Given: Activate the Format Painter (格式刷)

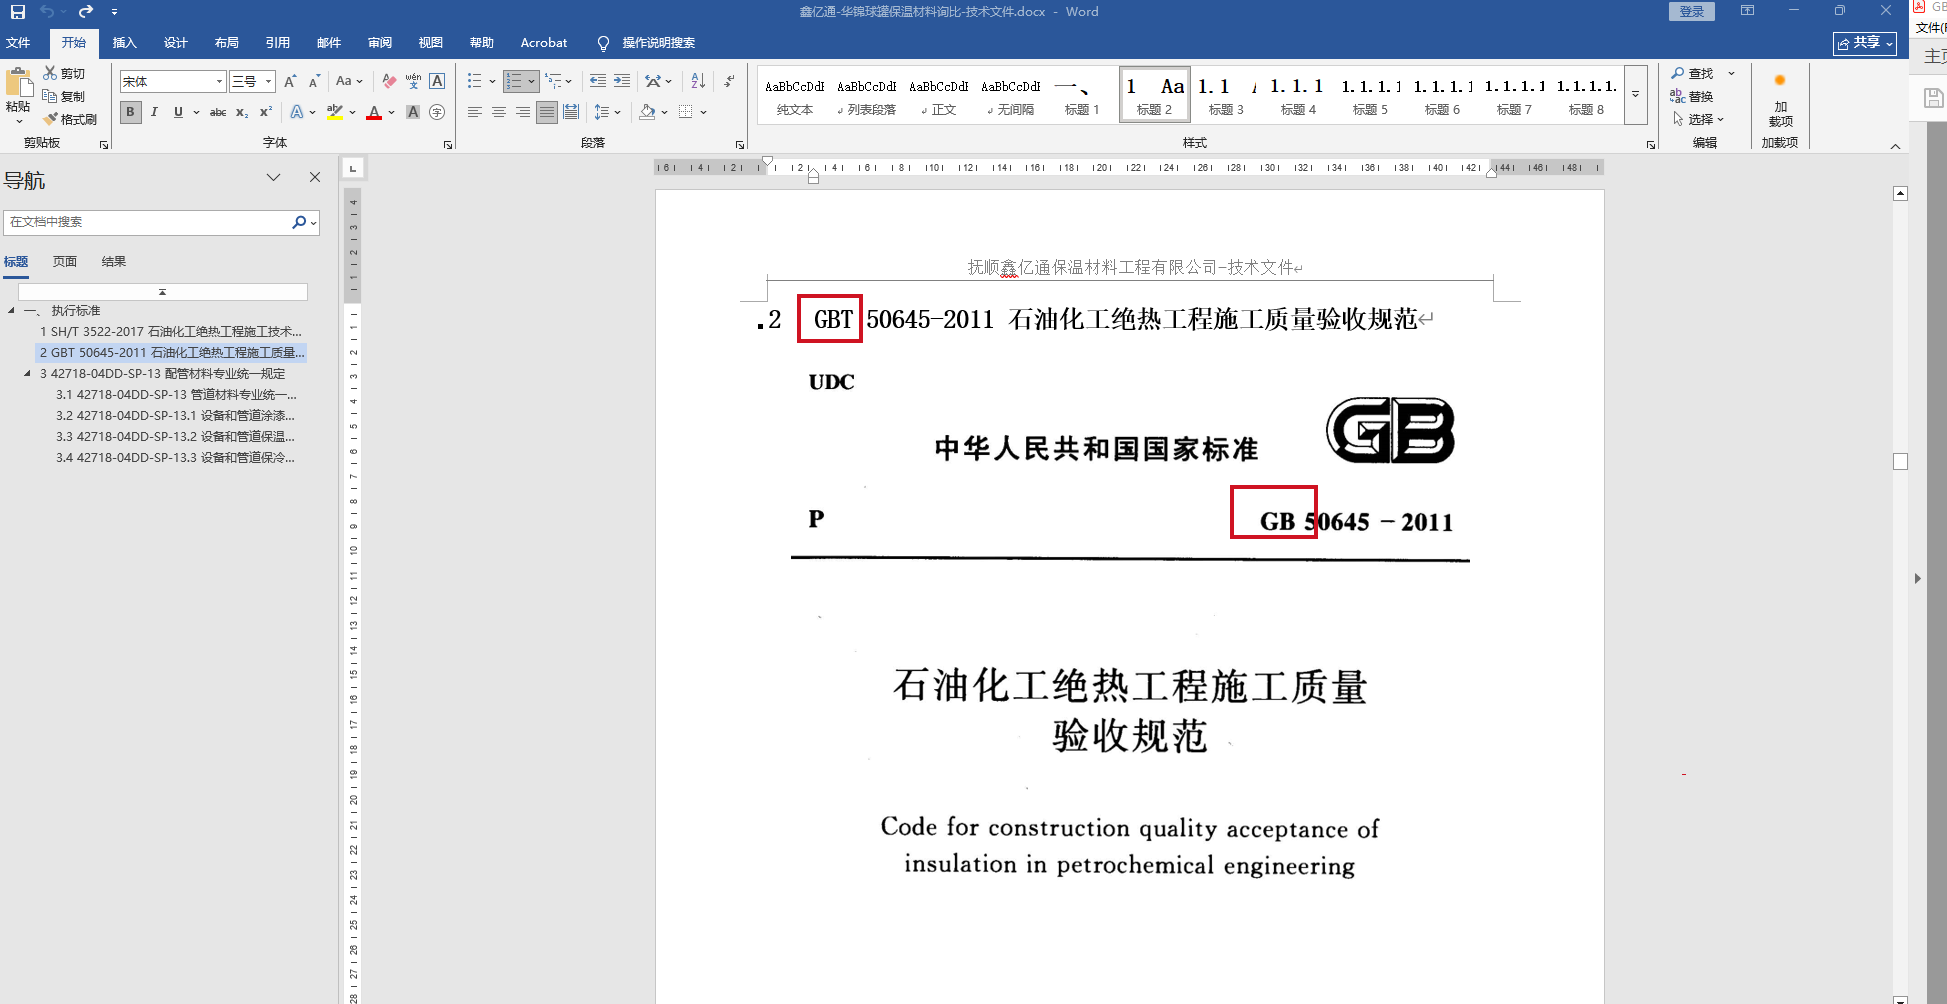Looking at the screenshot, I should pyautogui.click(x=70, y=119).
